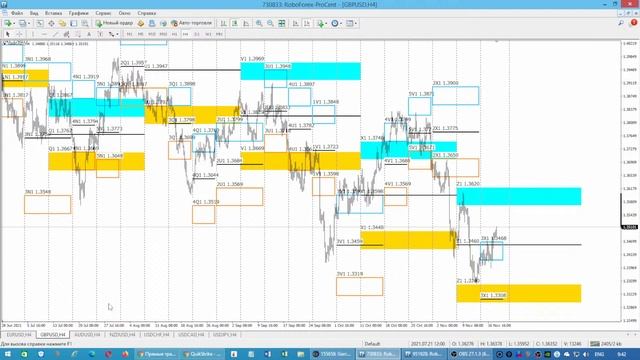Switch chart to Line Chart mode
640x360 pixels.
pos(246,24)
